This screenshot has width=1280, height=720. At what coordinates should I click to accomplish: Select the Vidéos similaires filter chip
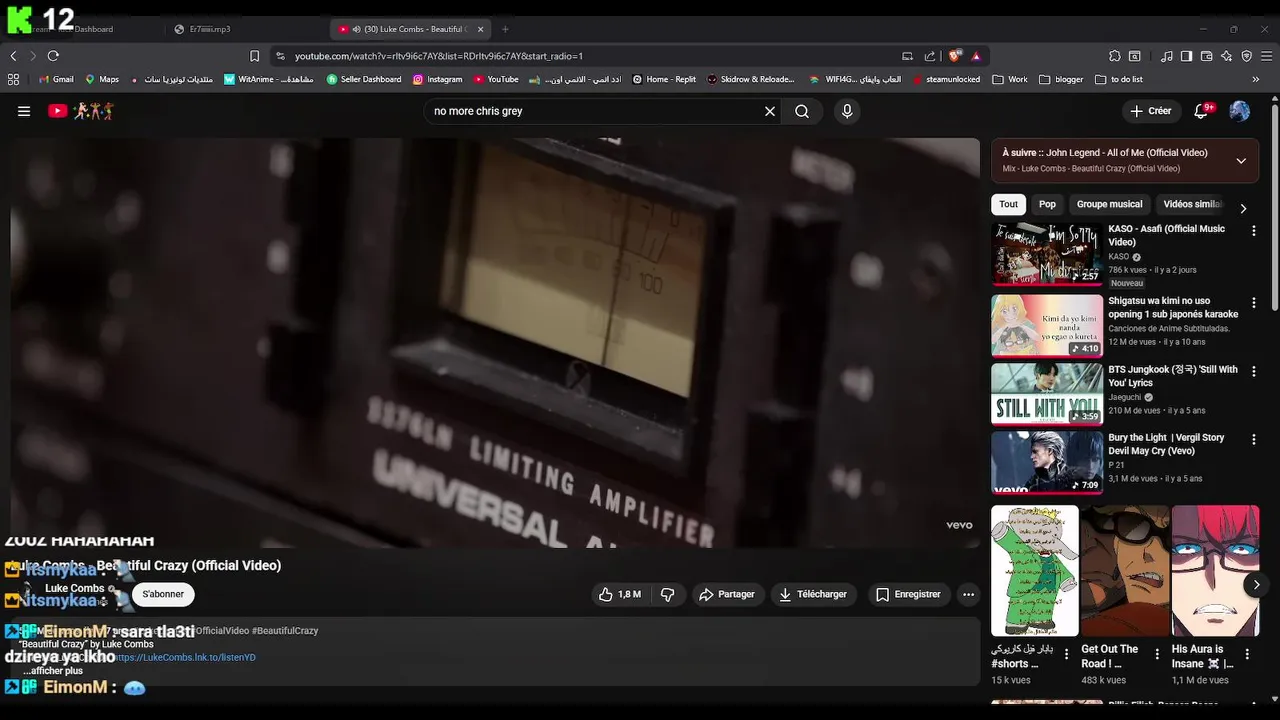pos(1193,204)
